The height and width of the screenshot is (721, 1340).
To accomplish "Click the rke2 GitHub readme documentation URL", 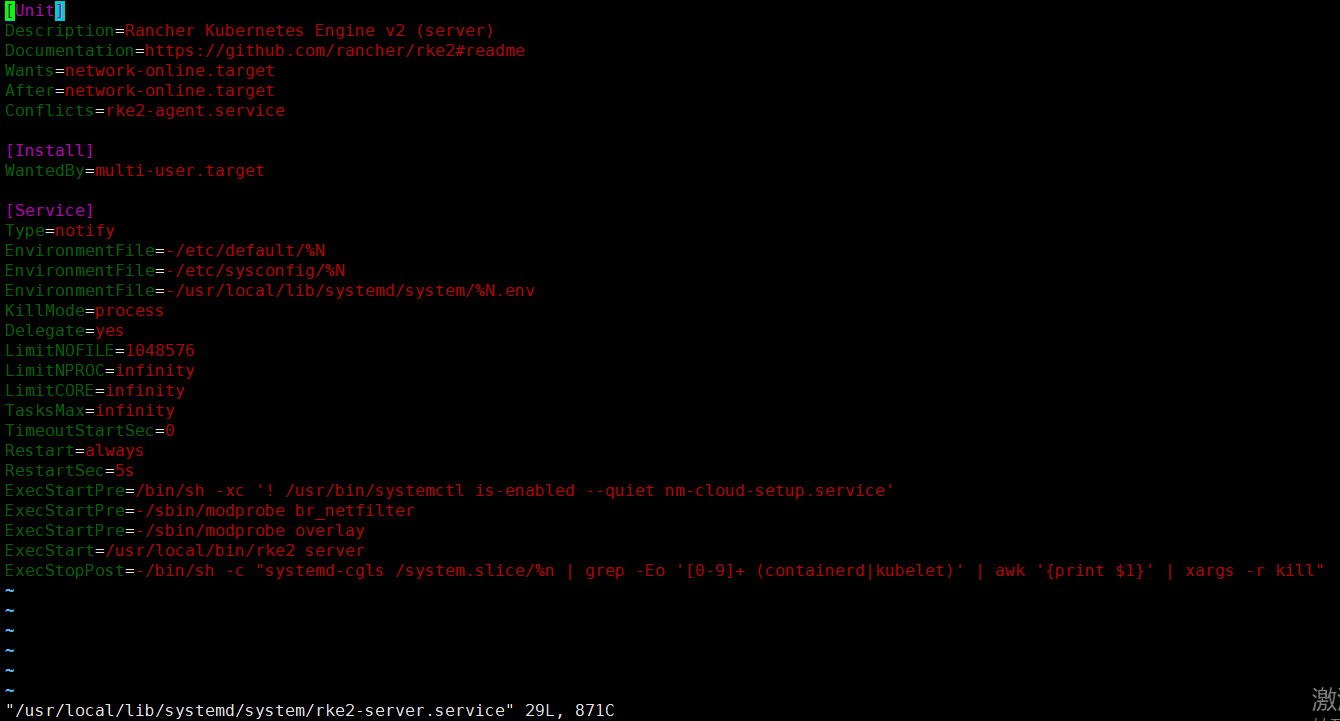I will [x=334, y=51].
